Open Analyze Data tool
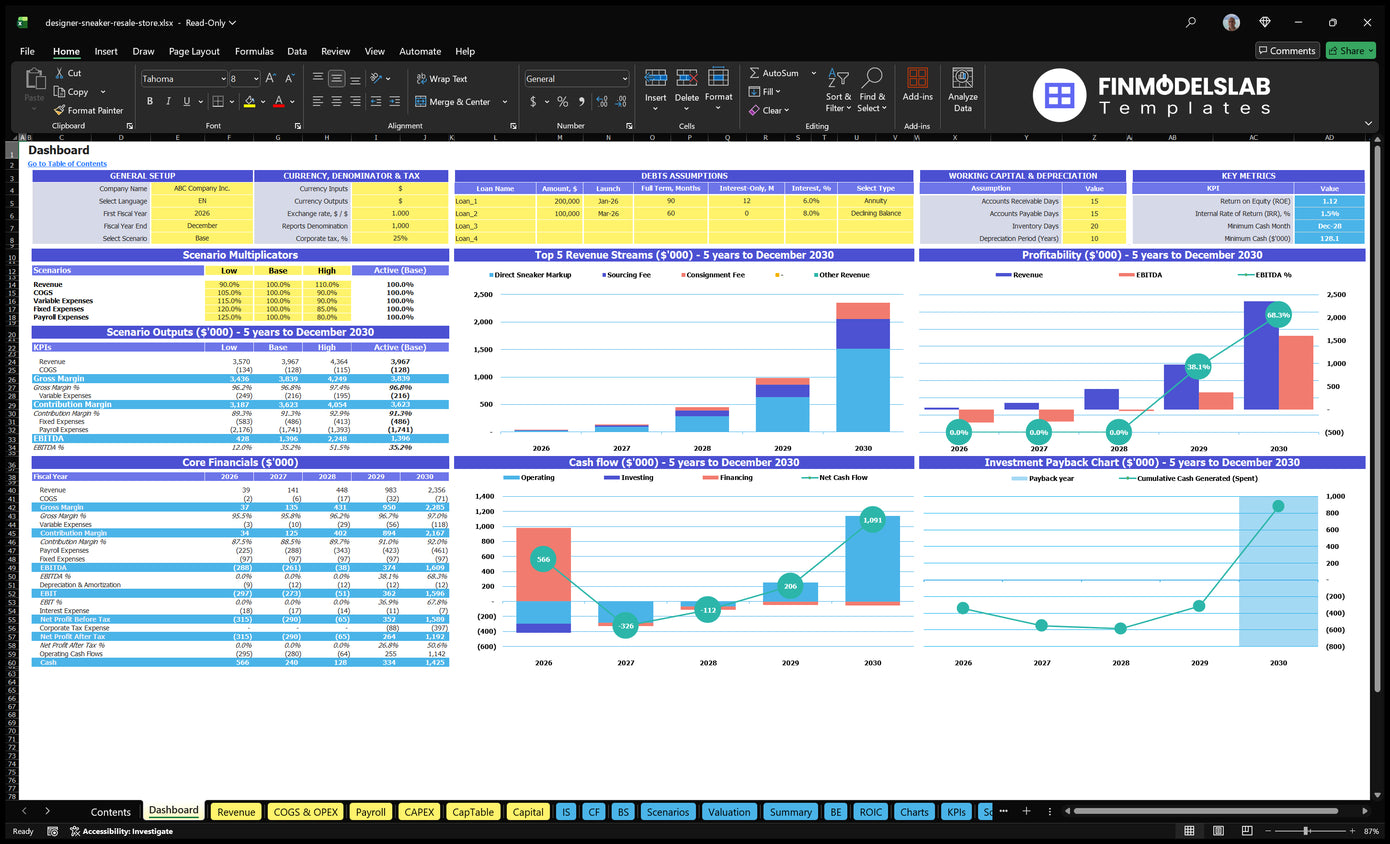 coord(962,90)
